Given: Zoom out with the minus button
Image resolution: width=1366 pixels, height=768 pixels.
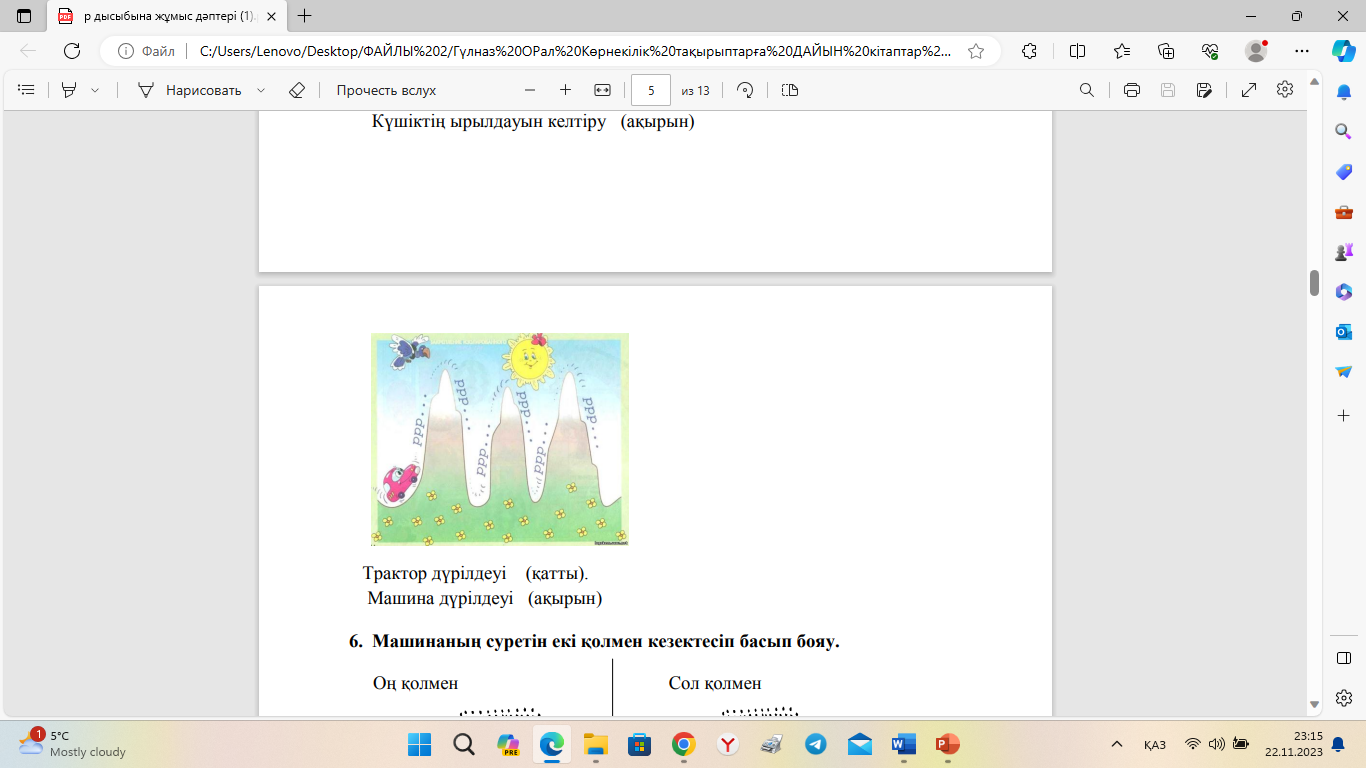Looking at the screenshot, I should pyautogui.click(x=530, y=90).
